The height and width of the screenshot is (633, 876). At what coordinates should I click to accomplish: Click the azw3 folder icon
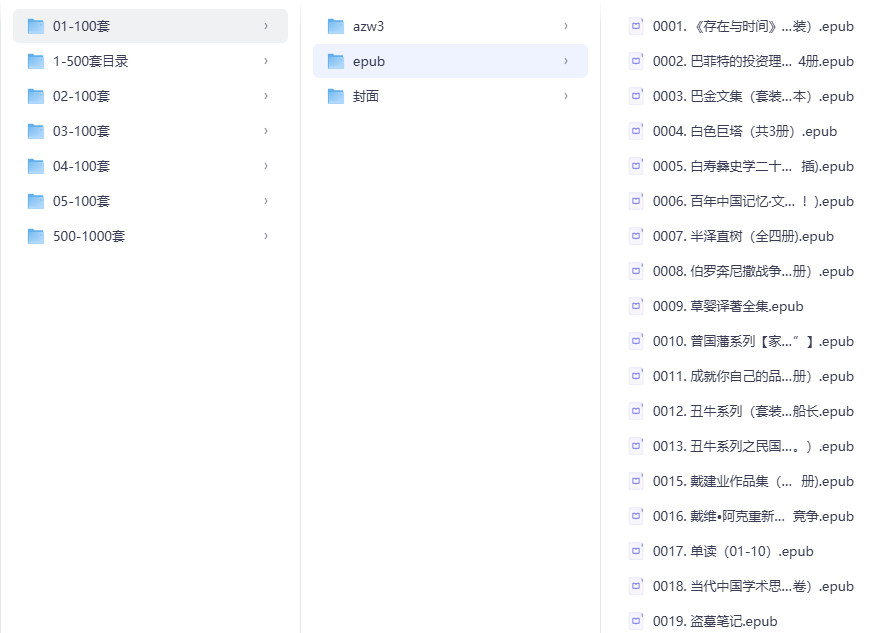pyautogui.click(x=336, y=26)
